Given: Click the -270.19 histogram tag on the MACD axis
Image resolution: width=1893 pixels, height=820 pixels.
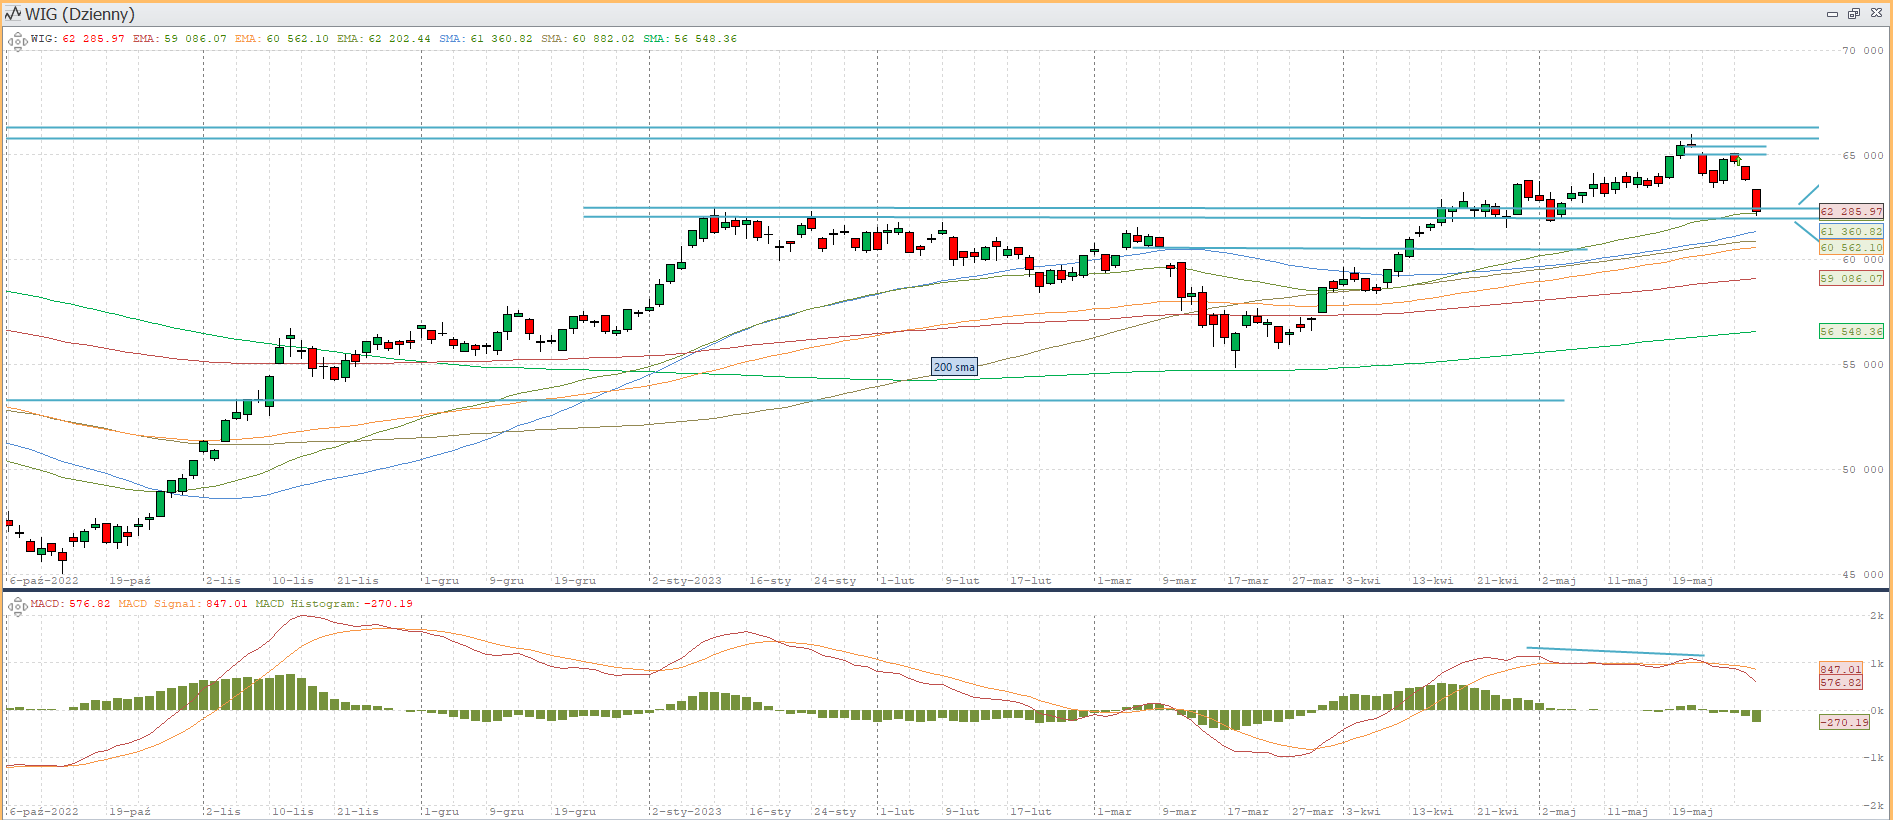Looking at the screenshot, I should tap(1844, 722).
